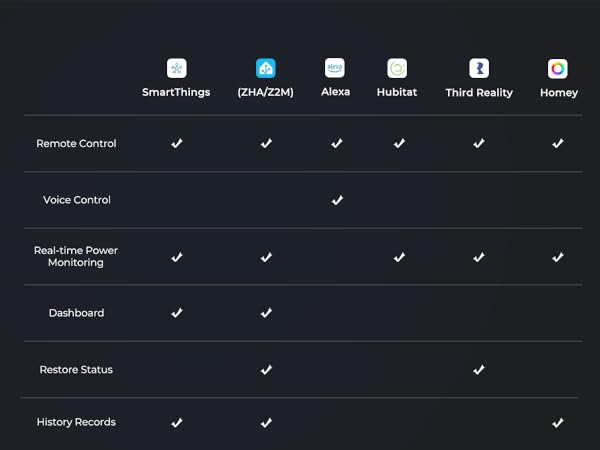This screenshot has width=600, height=450.
Task: Click the Amazon Alexa logo icon
Action: pos(335,68)
